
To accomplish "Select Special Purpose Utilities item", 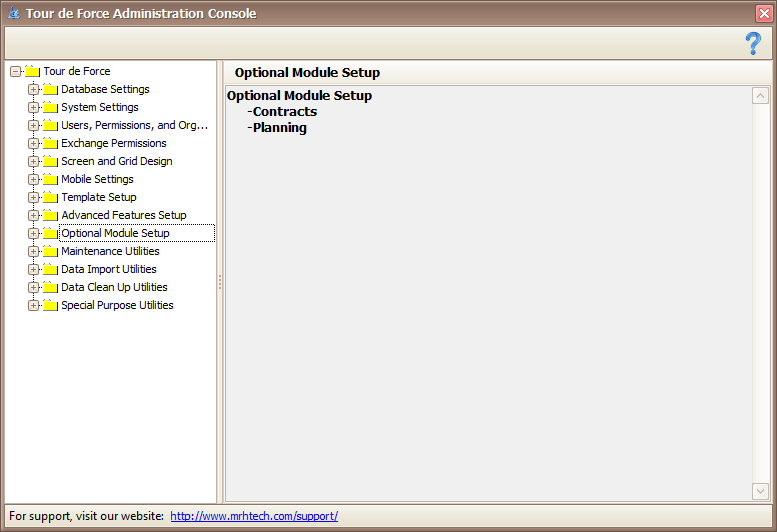I will click(117, 305).
